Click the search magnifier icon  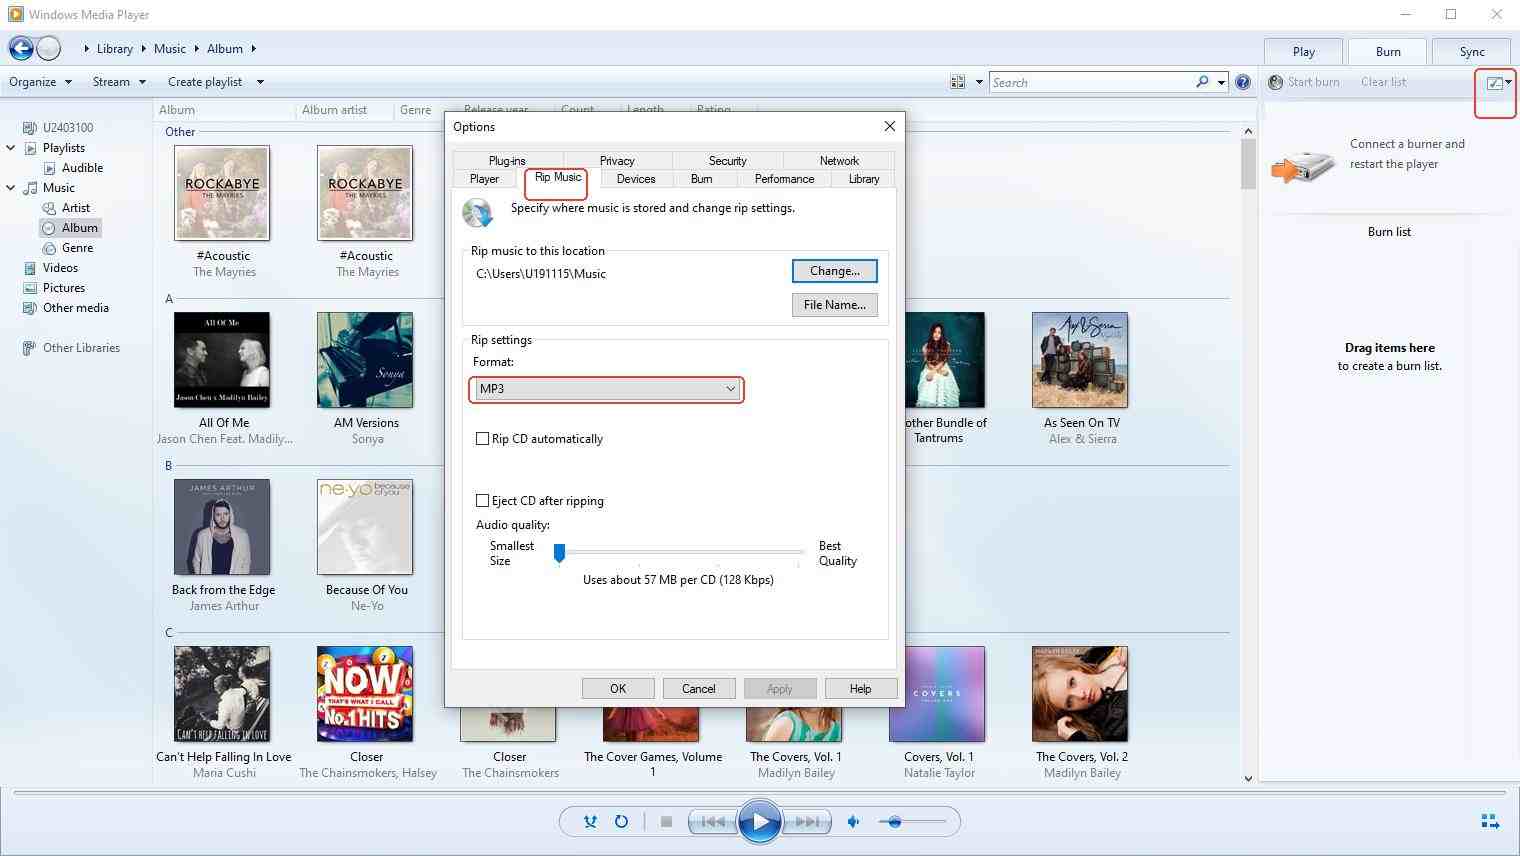[1202, 82]
